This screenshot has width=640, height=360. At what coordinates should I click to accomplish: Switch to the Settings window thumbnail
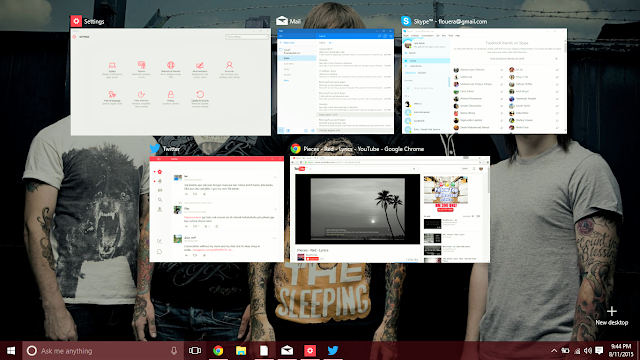click(171, 82)
